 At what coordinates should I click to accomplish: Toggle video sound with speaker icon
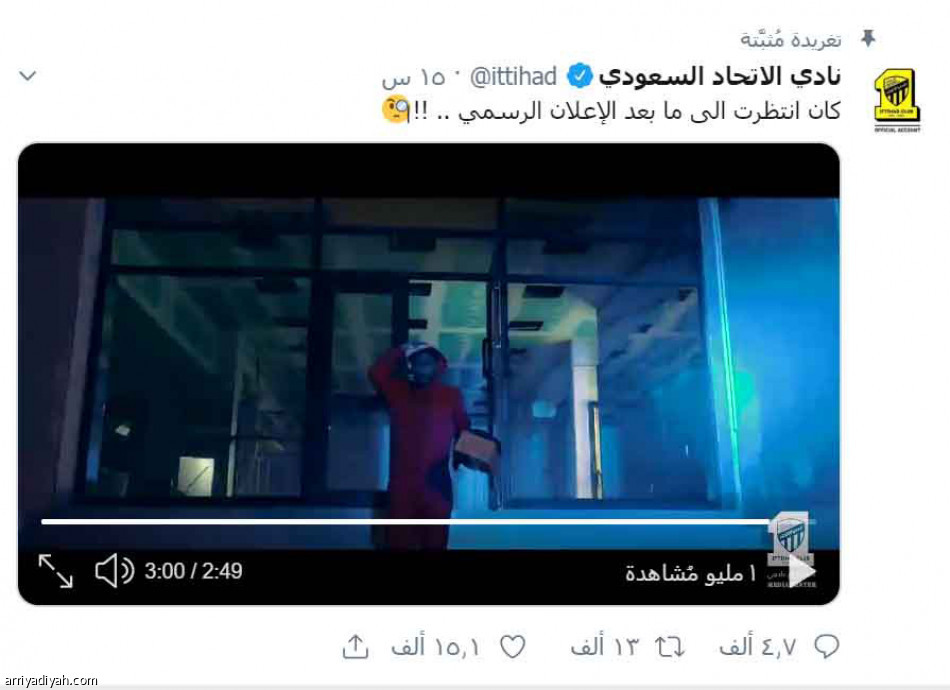(x=115, y=571)
